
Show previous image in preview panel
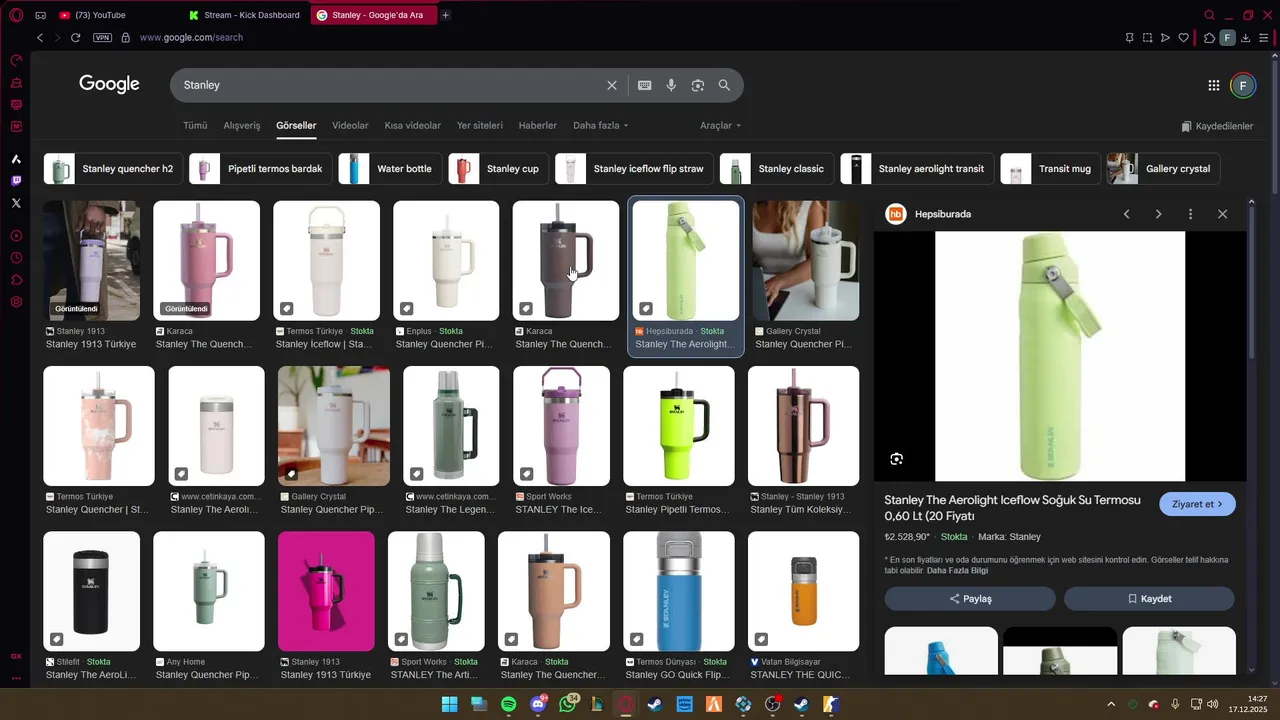pyautogui.click(x=1126, y=214)
